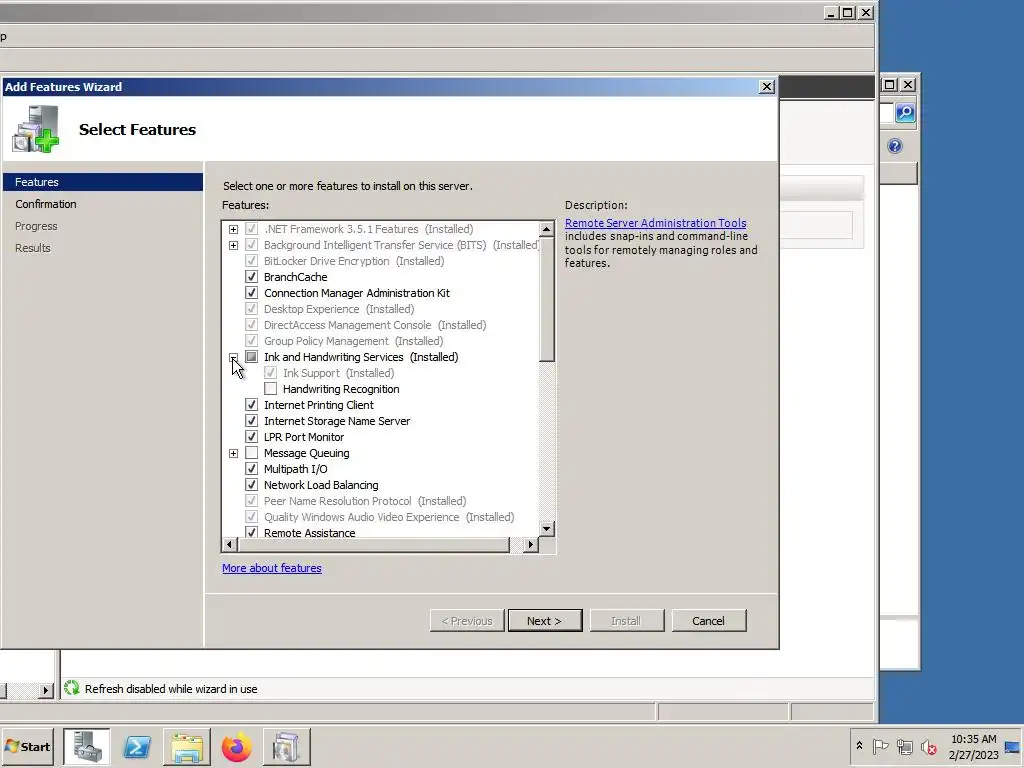Click the vertical scrollbar thumb in features list

[547, 299]
